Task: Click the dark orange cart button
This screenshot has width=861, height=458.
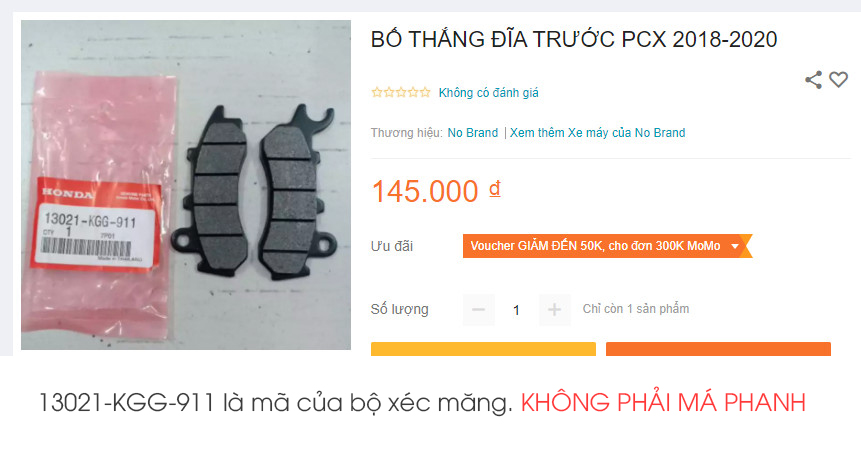Action: [718, 349]
